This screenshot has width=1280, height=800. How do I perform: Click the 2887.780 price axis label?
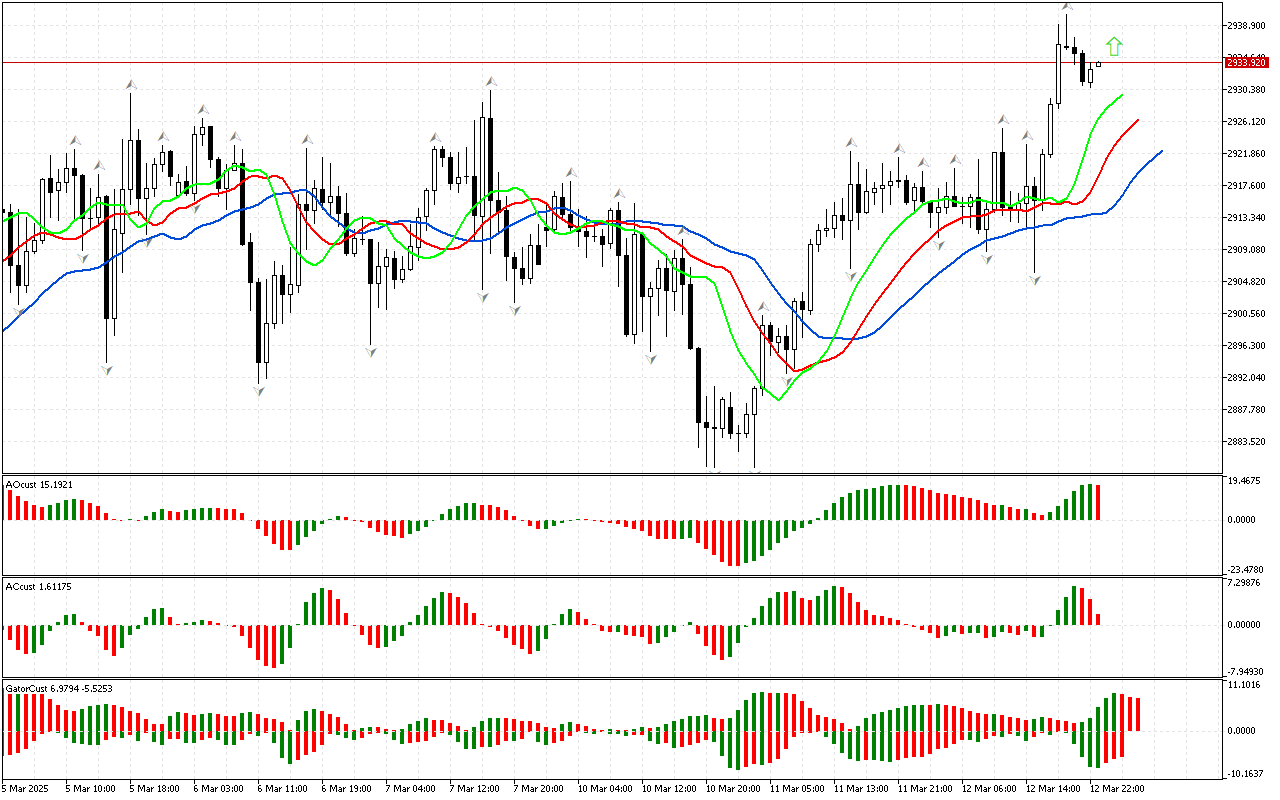click(1247, 410)
